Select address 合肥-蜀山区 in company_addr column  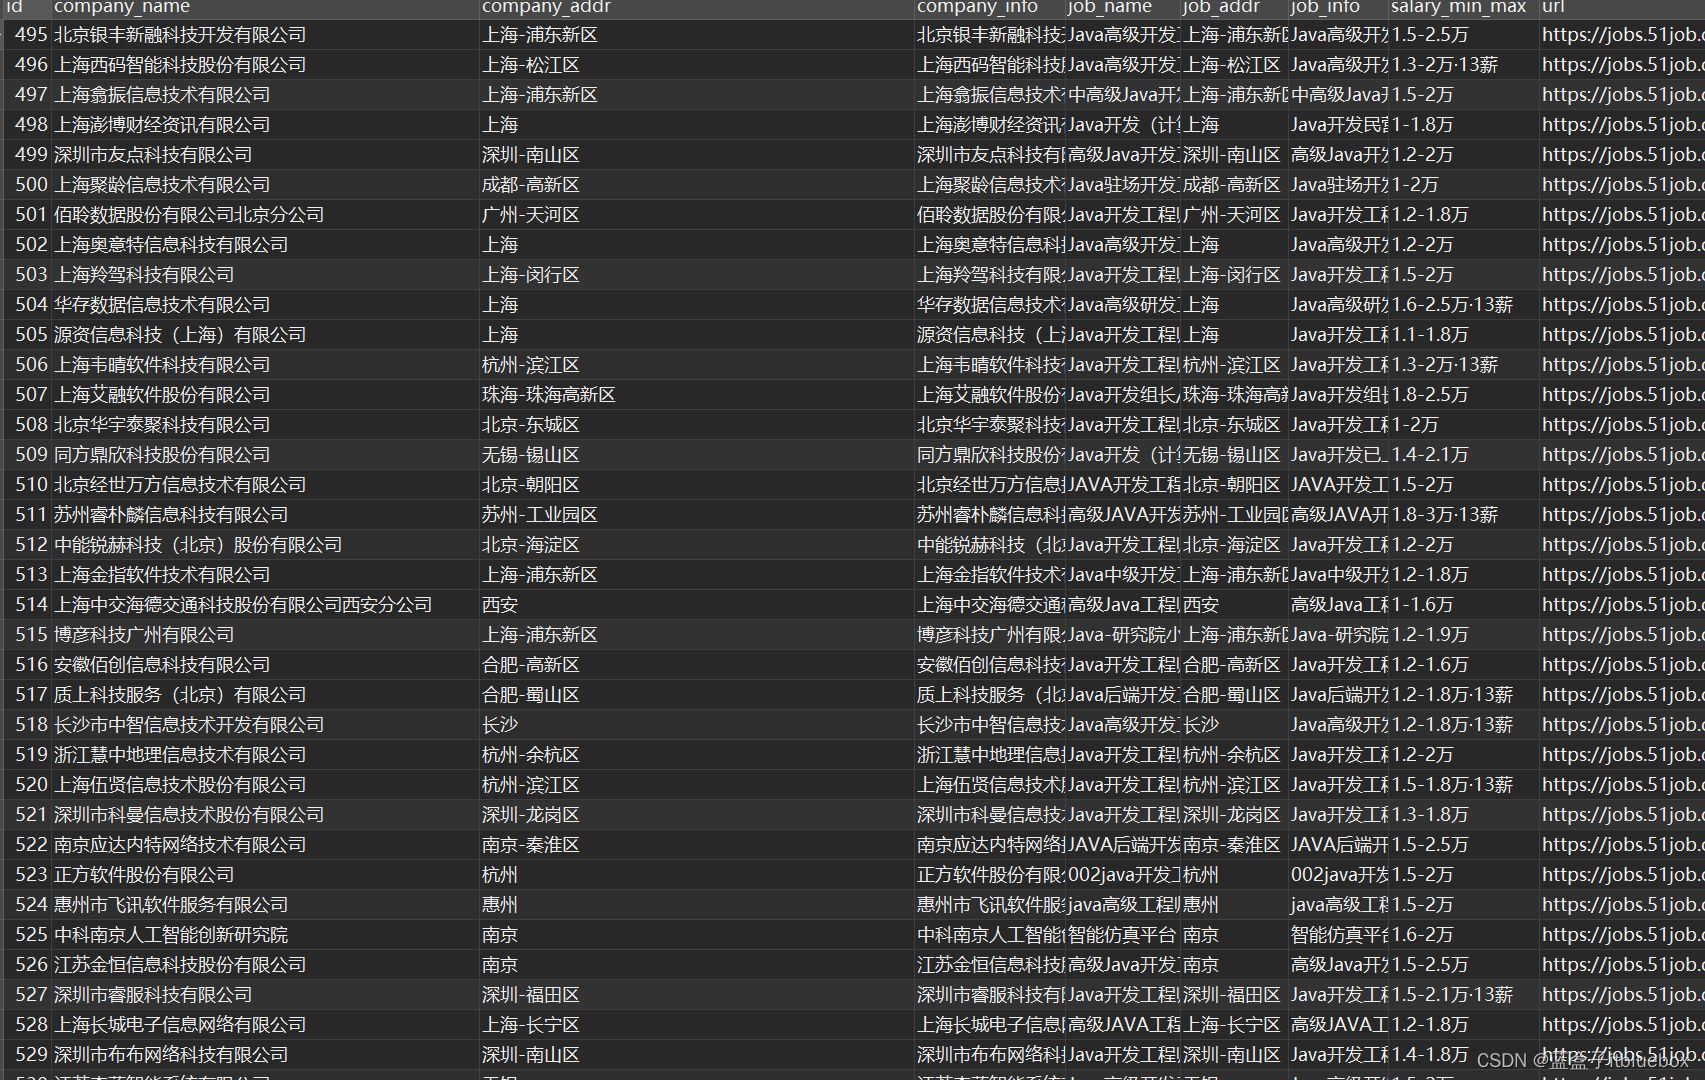tap(531, 695)
